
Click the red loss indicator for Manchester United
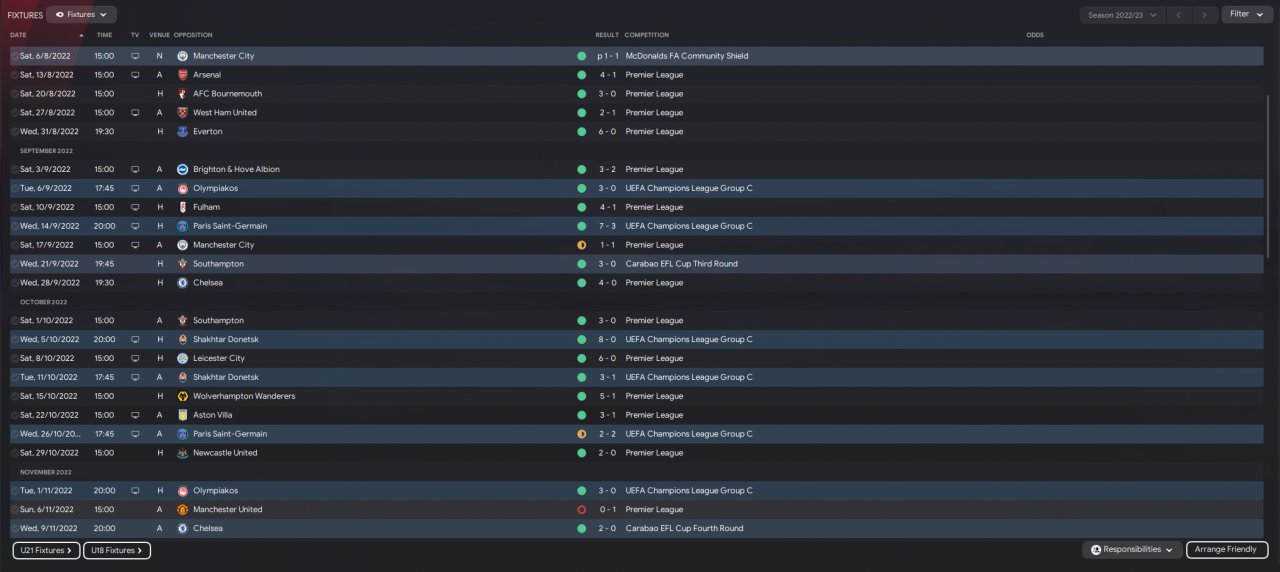(581, 510)
